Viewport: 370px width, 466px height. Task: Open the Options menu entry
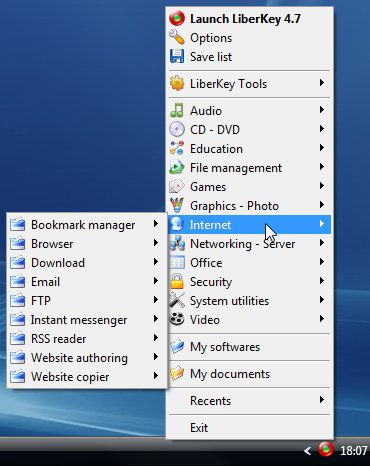(x=249, y=38)
